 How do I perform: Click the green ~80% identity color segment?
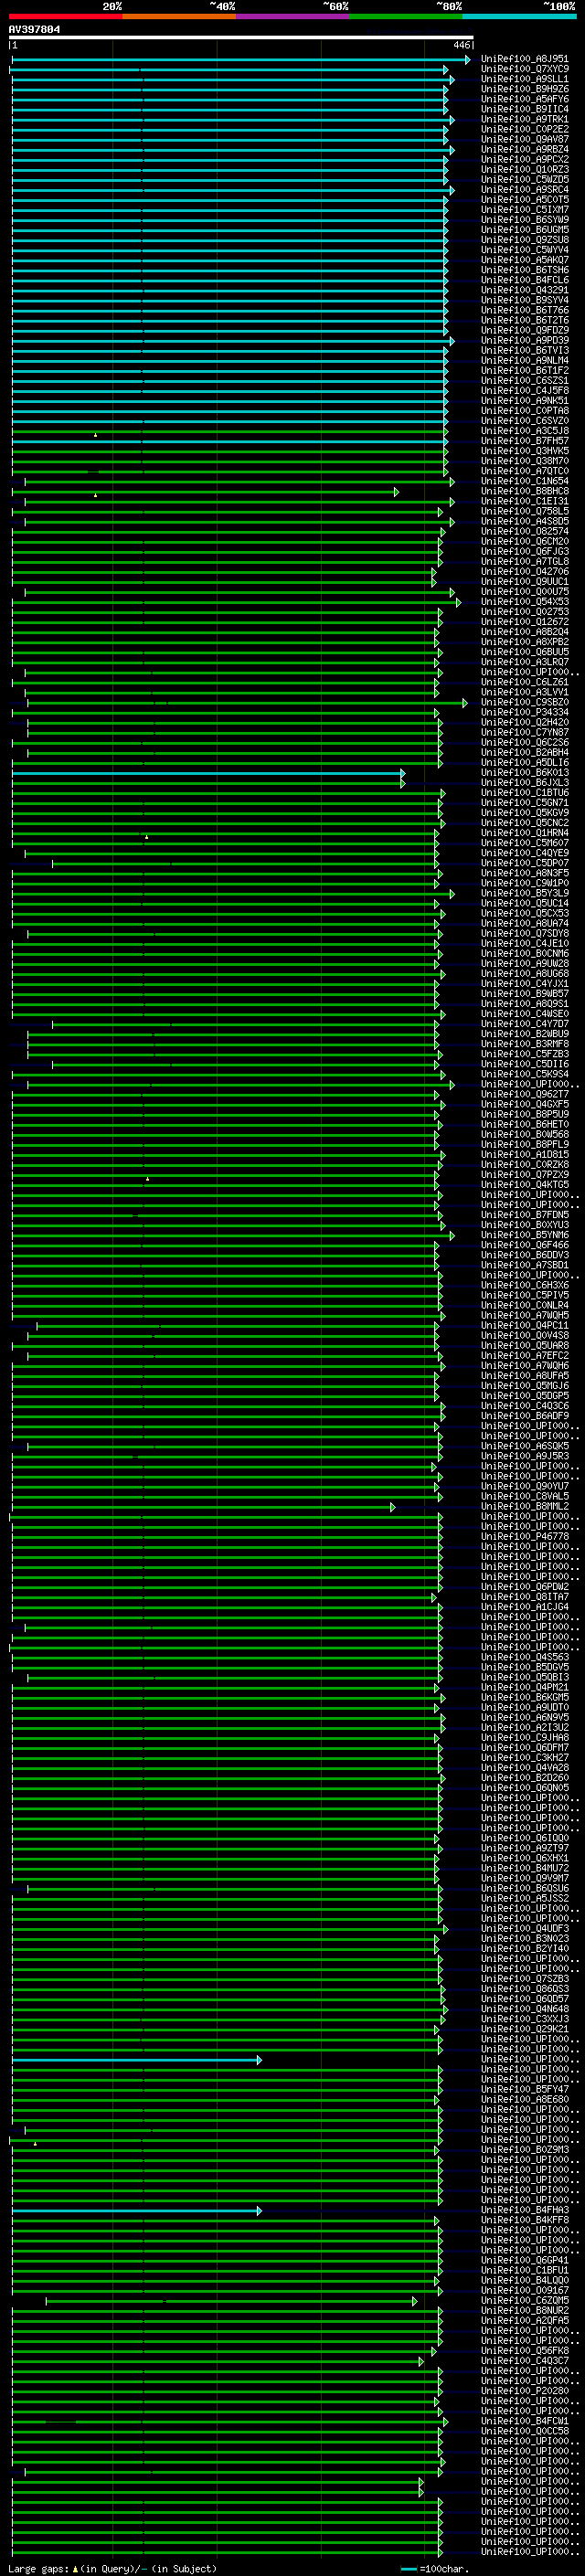406,17
